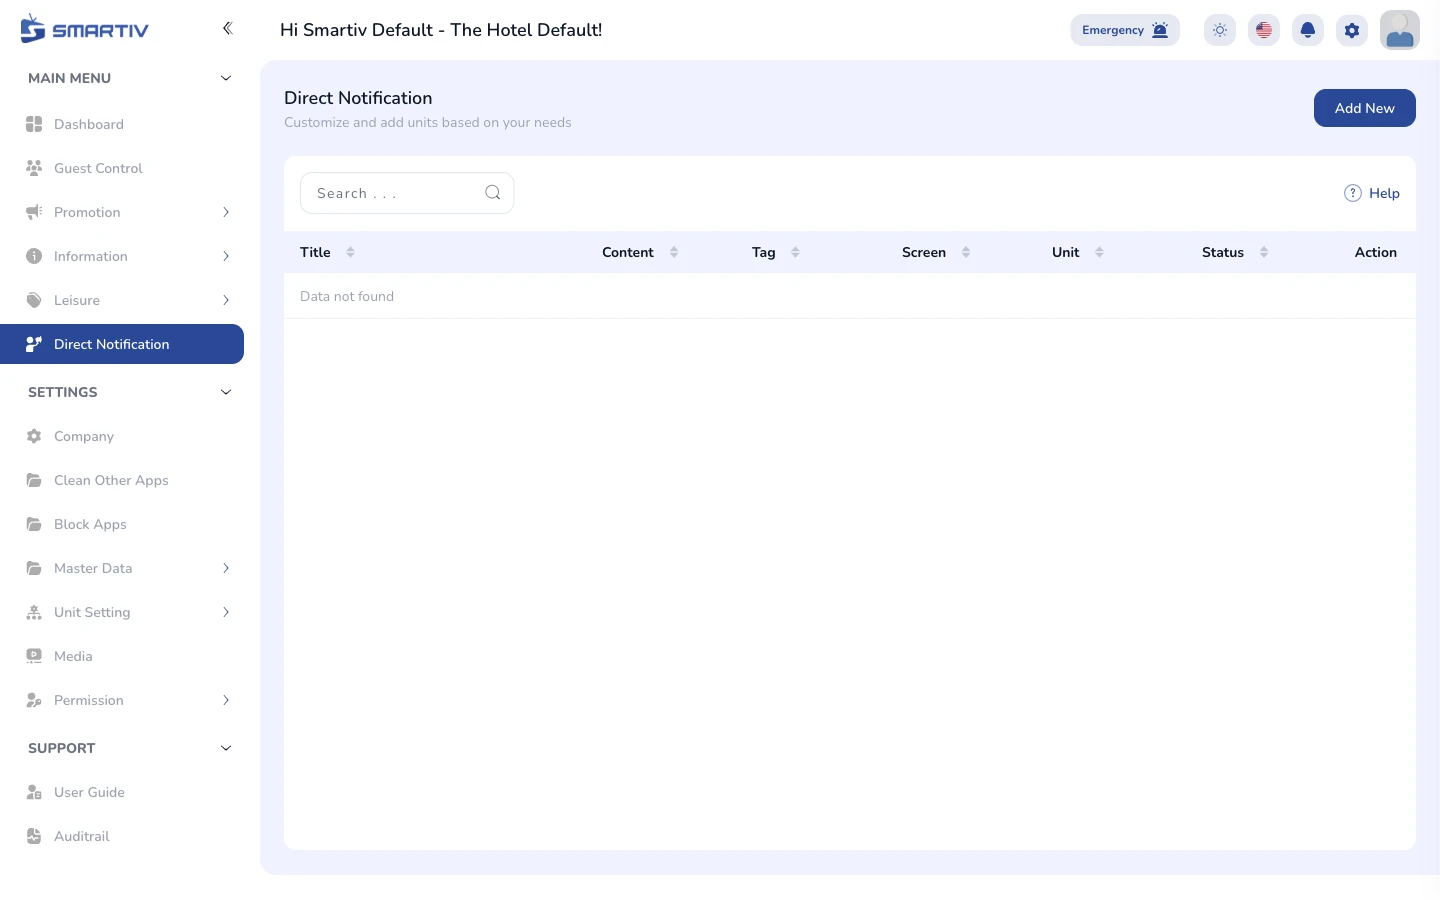Click the User Guide icon
This screenshot has width=1440, height=900.
[34, 792]
